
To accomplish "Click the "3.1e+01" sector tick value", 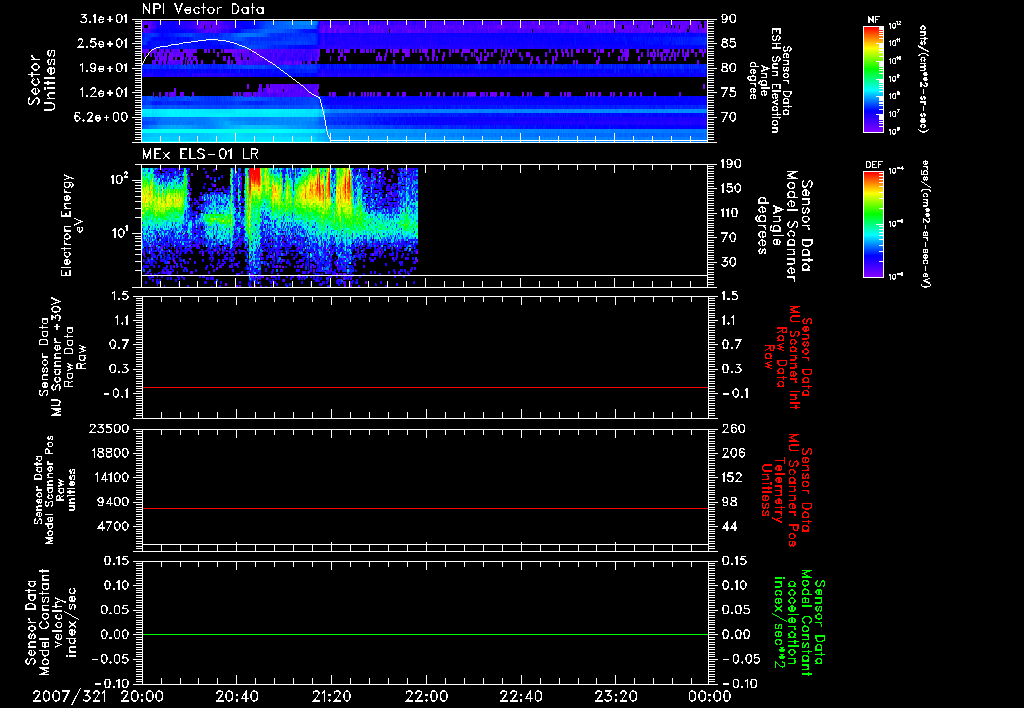I will [x=103, y=19].
